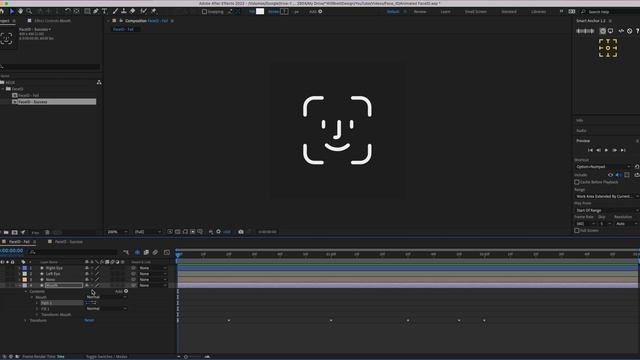Click the FaceID - Fail breadcrumb in viewer

click(123, 29)
